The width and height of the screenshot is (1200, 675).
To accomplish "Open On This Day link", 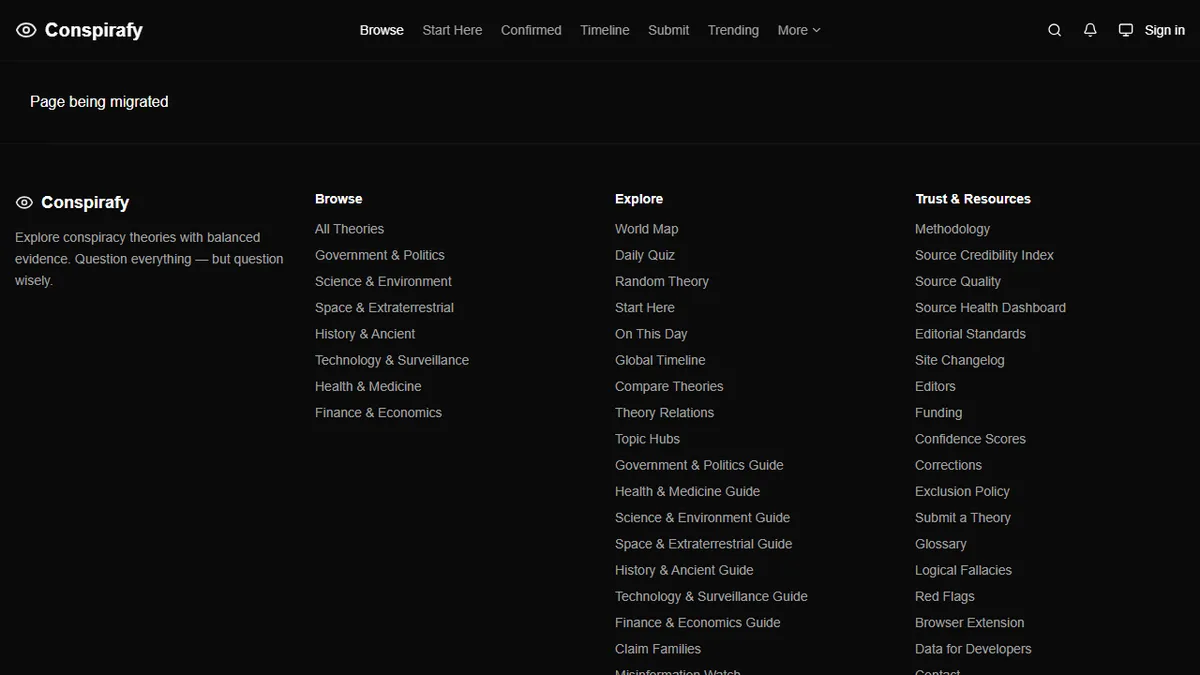I will pyautogui.click(x=651, y=334).
